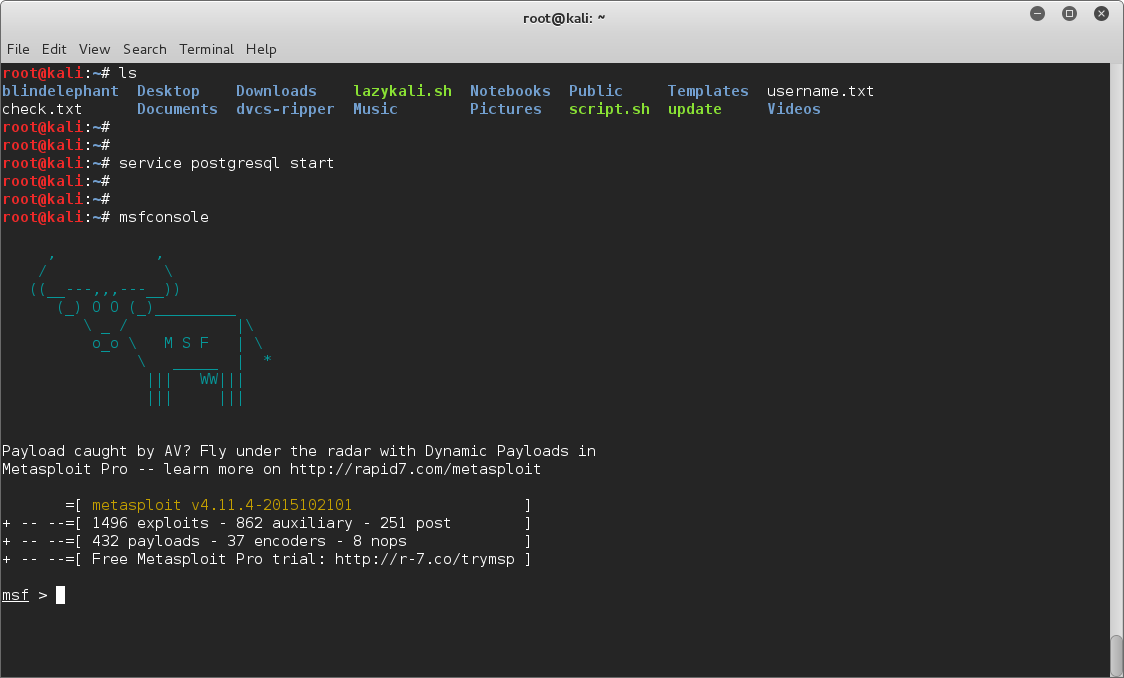This screenshot has height=678, width=1124.
Task: Click the Templates directory name
Action: (x=708, y=91)
